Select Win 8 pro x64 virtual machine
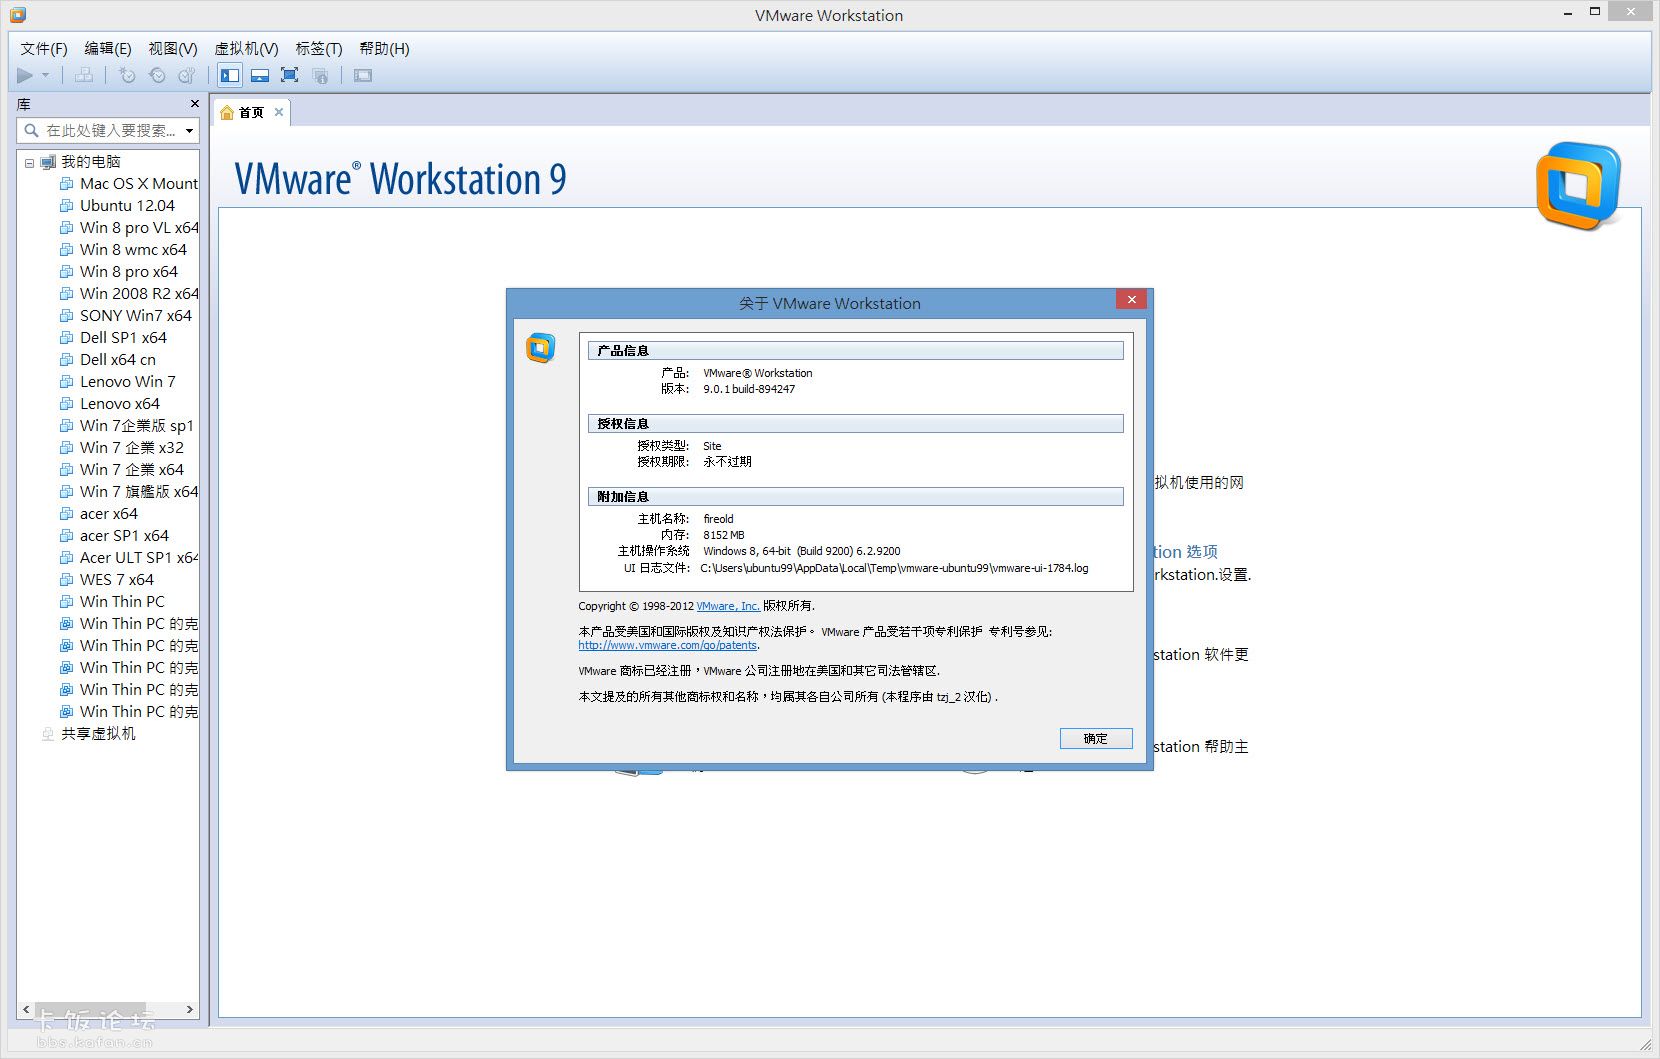Screen dimensions: 1660x1059 click(x=129, y=271)
